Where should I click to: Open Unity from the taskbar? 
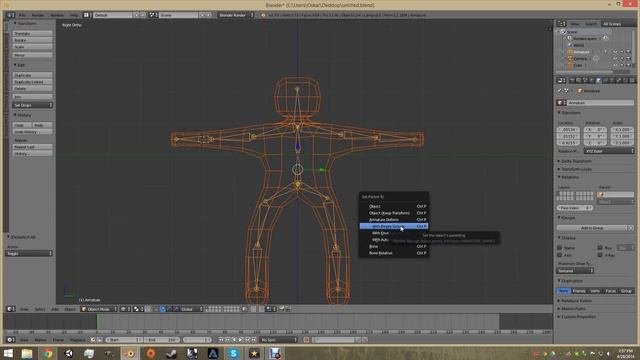(x=69, y=353)
